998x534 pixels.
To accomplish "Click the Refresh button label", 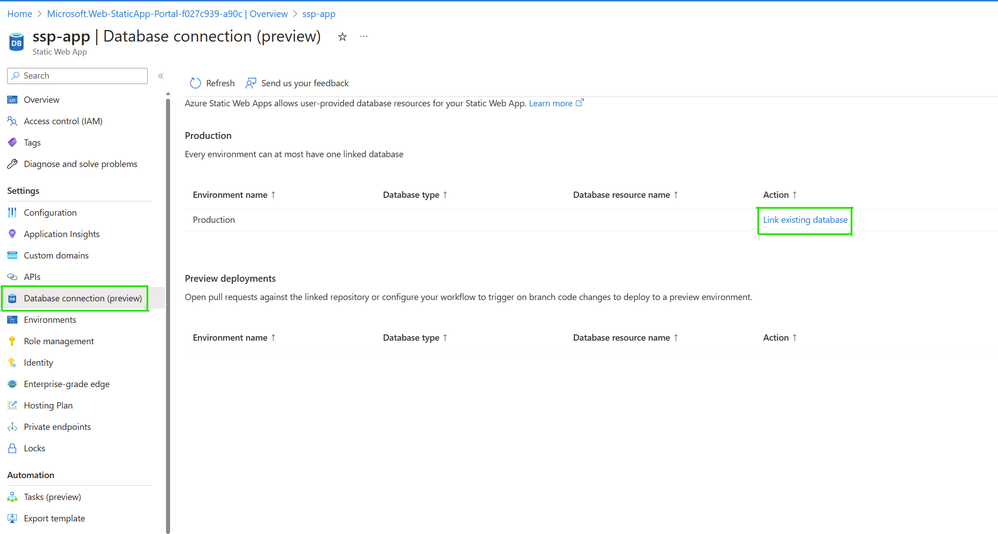I will 220,83.
